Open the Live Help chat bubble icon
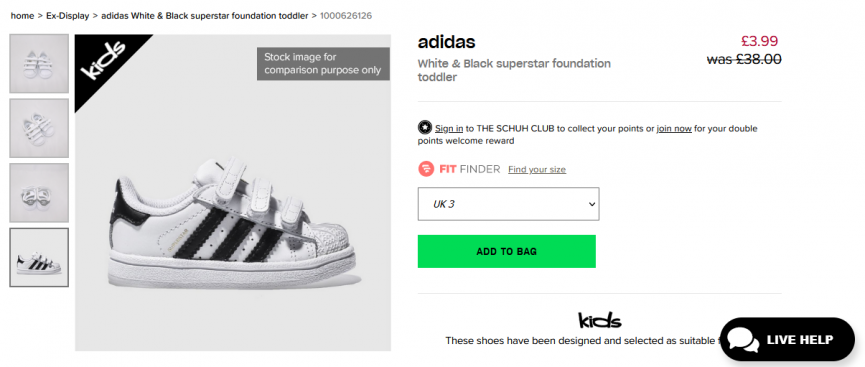This screenshot has width=865, height=367. (x=743, y=339)
